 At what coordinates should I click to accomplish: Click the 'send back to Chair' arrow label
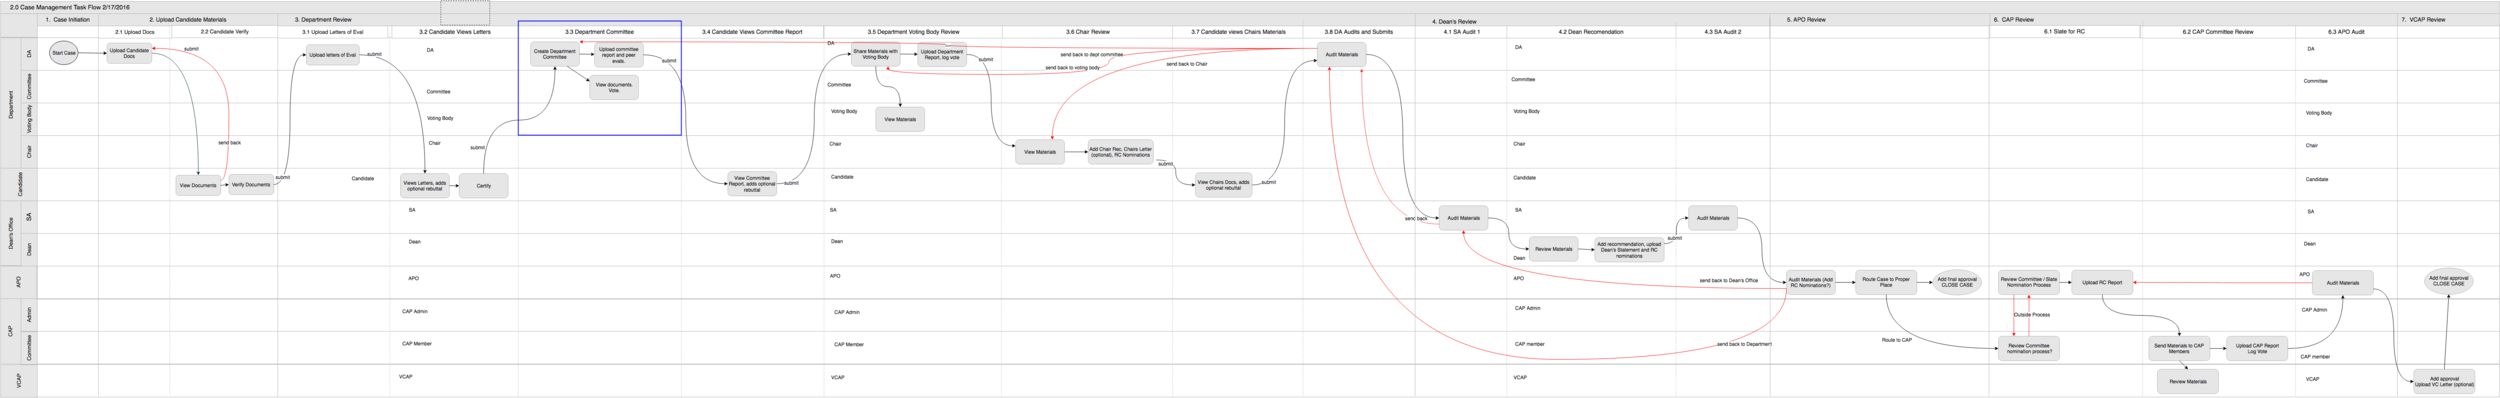pos(1186,64)
